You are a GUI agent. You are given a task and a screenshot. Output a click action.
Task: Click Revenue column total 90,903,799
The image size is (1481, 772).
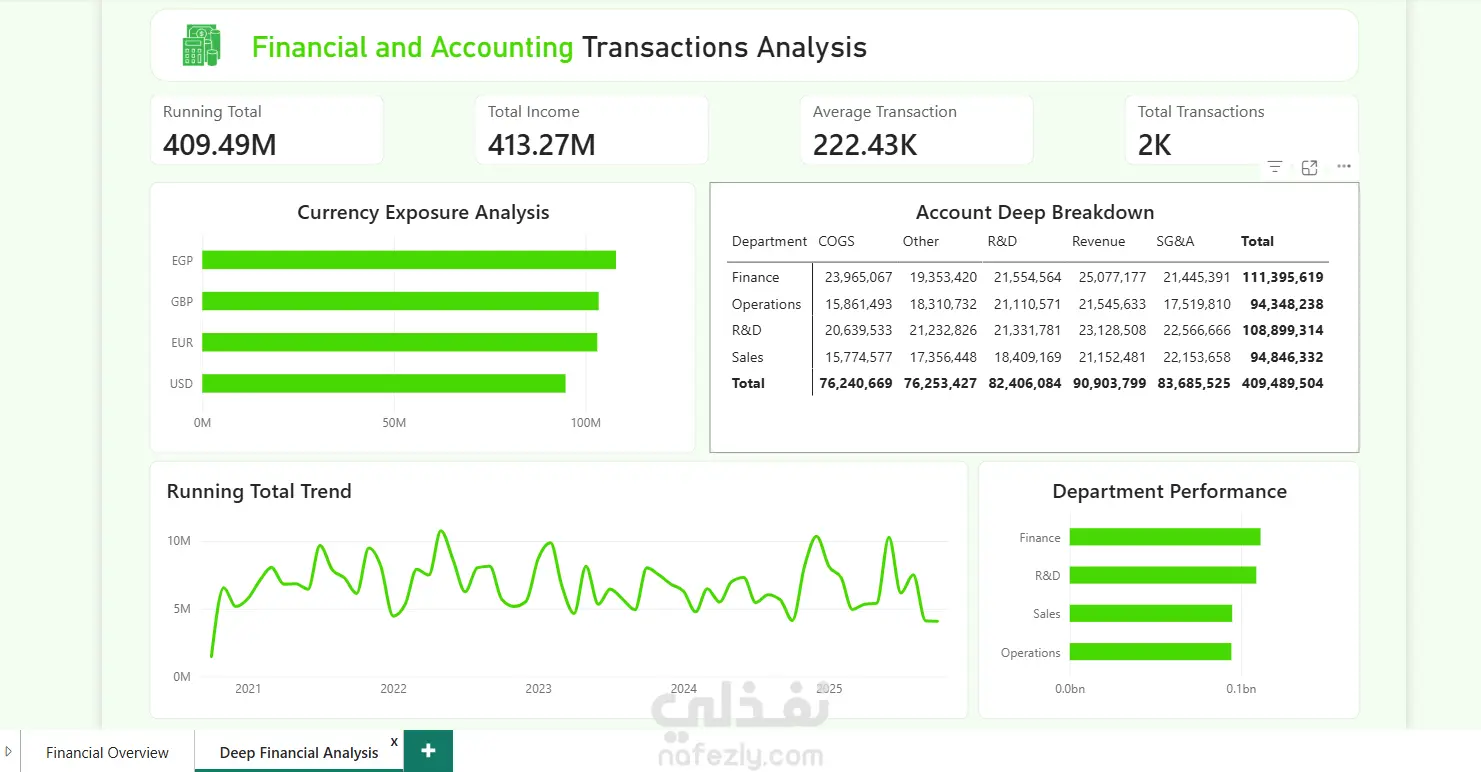tap(1109, 383)
